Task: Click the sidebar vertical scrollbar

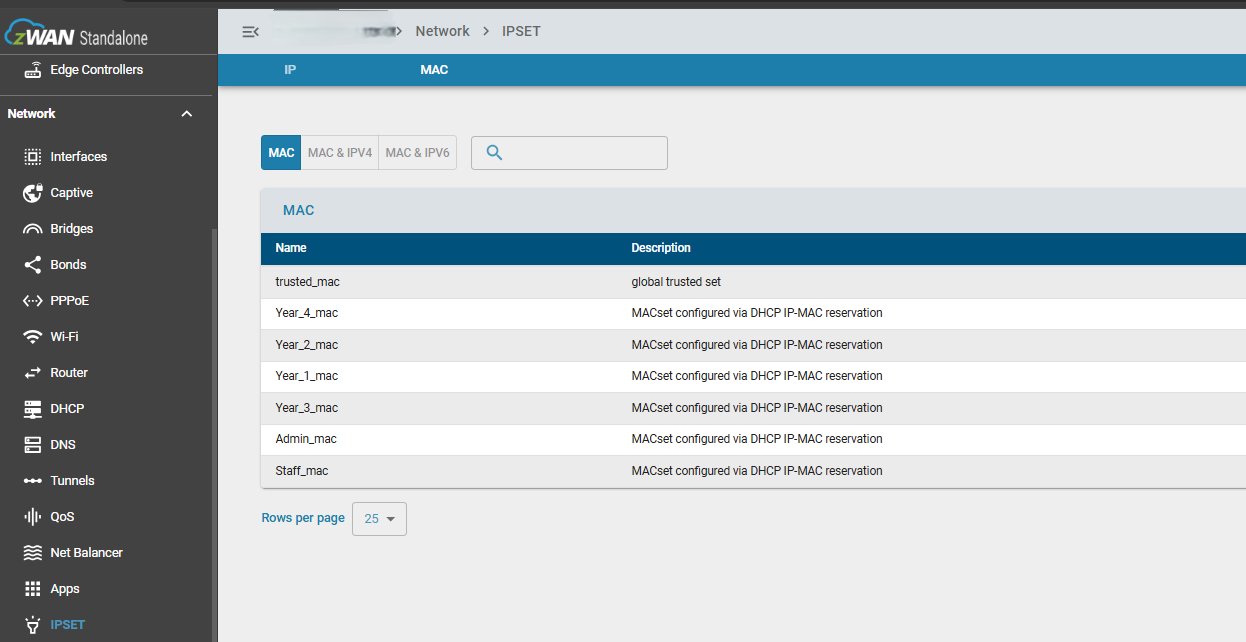Action: click(x=213, y=435)
